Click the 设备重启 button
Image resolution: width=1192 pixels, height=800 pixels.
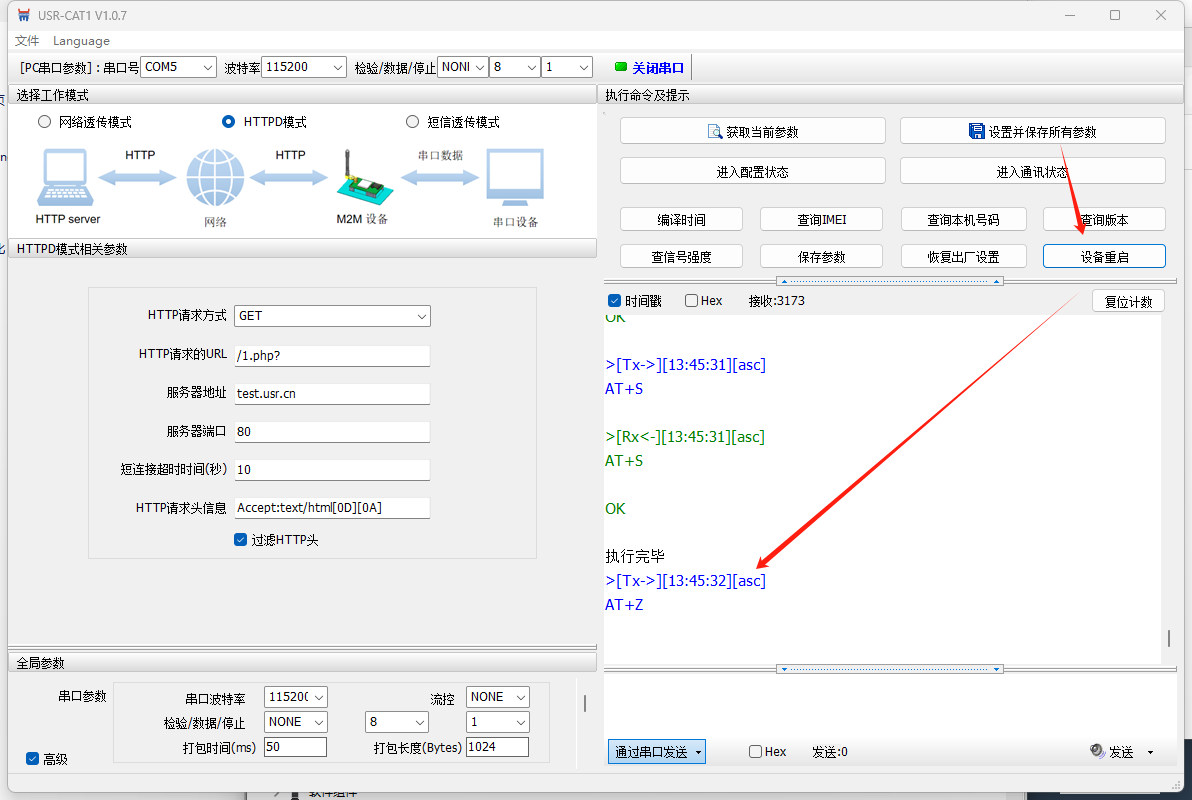1104,257
